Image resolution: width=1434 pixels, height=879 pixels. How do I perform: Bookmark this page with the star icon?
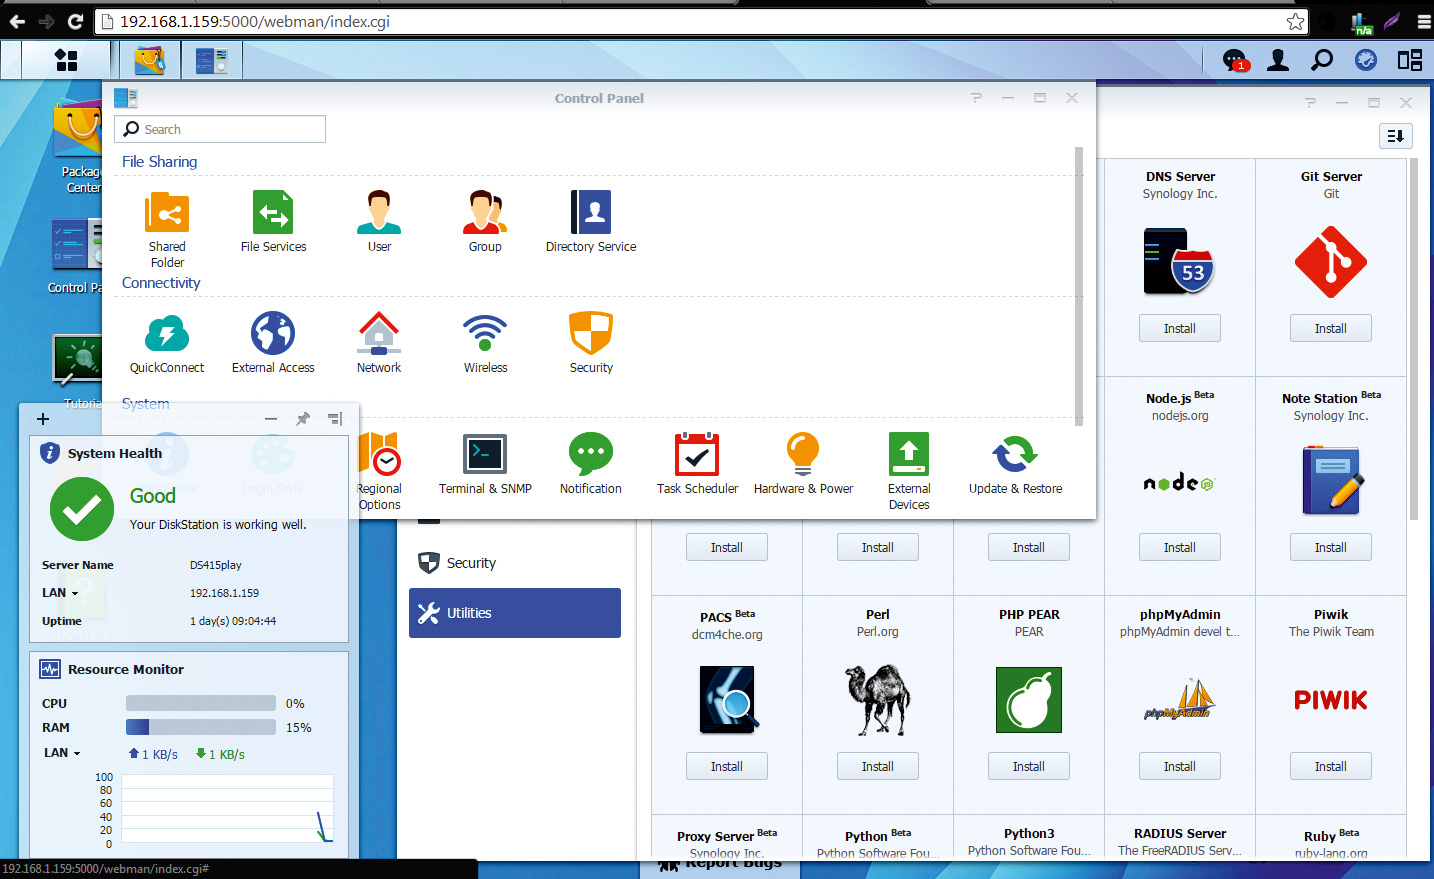pos(1295,21)
